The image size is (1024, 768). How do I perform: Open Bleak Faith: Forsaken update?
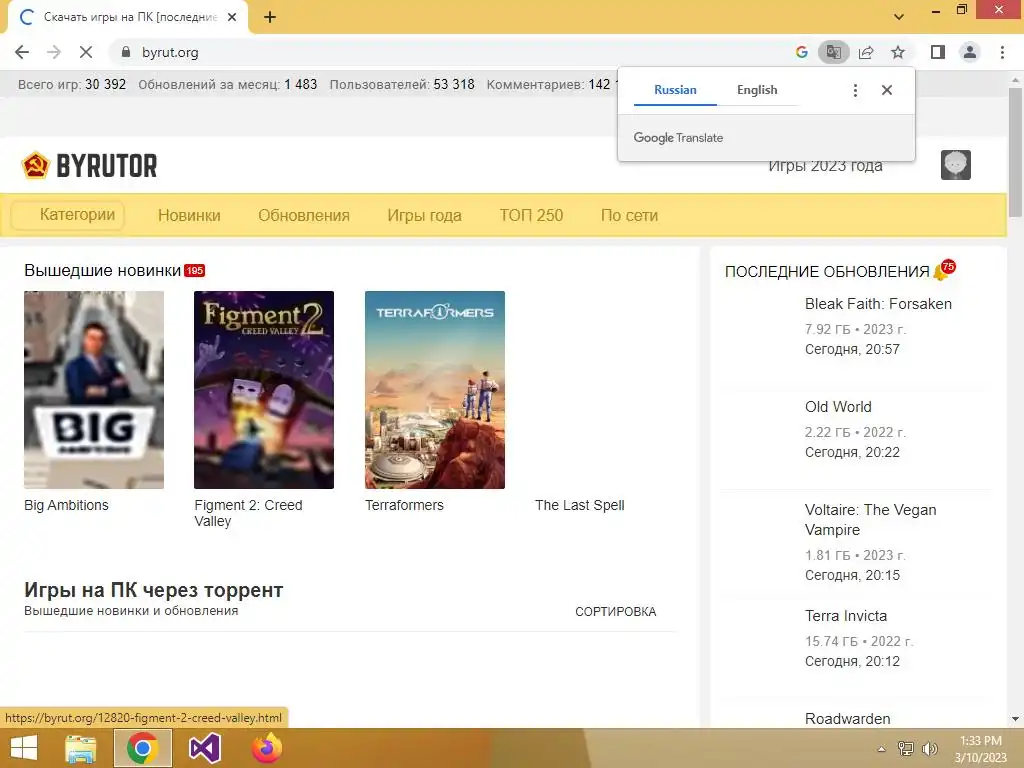tap(878, 304)
